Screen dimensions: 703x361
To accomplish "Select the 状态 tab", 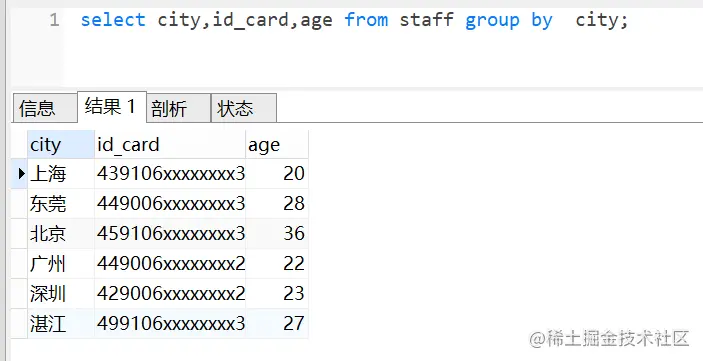I will click(243, 108).
